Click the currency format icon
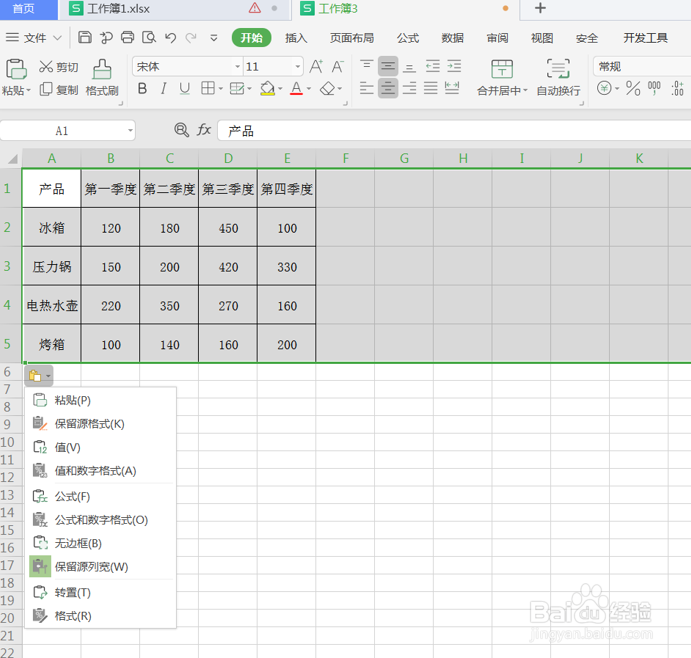Image resolution: width=691 pixels, height=658 pixels. tap(604, 88)
